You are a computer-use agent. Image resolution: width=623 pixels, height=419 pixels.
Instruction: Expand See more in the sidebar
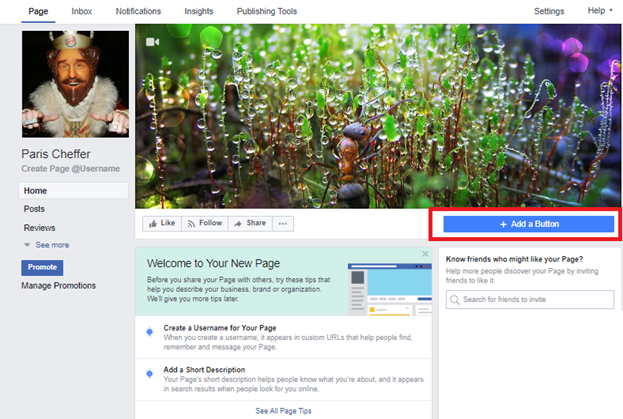tap(47, 245)
